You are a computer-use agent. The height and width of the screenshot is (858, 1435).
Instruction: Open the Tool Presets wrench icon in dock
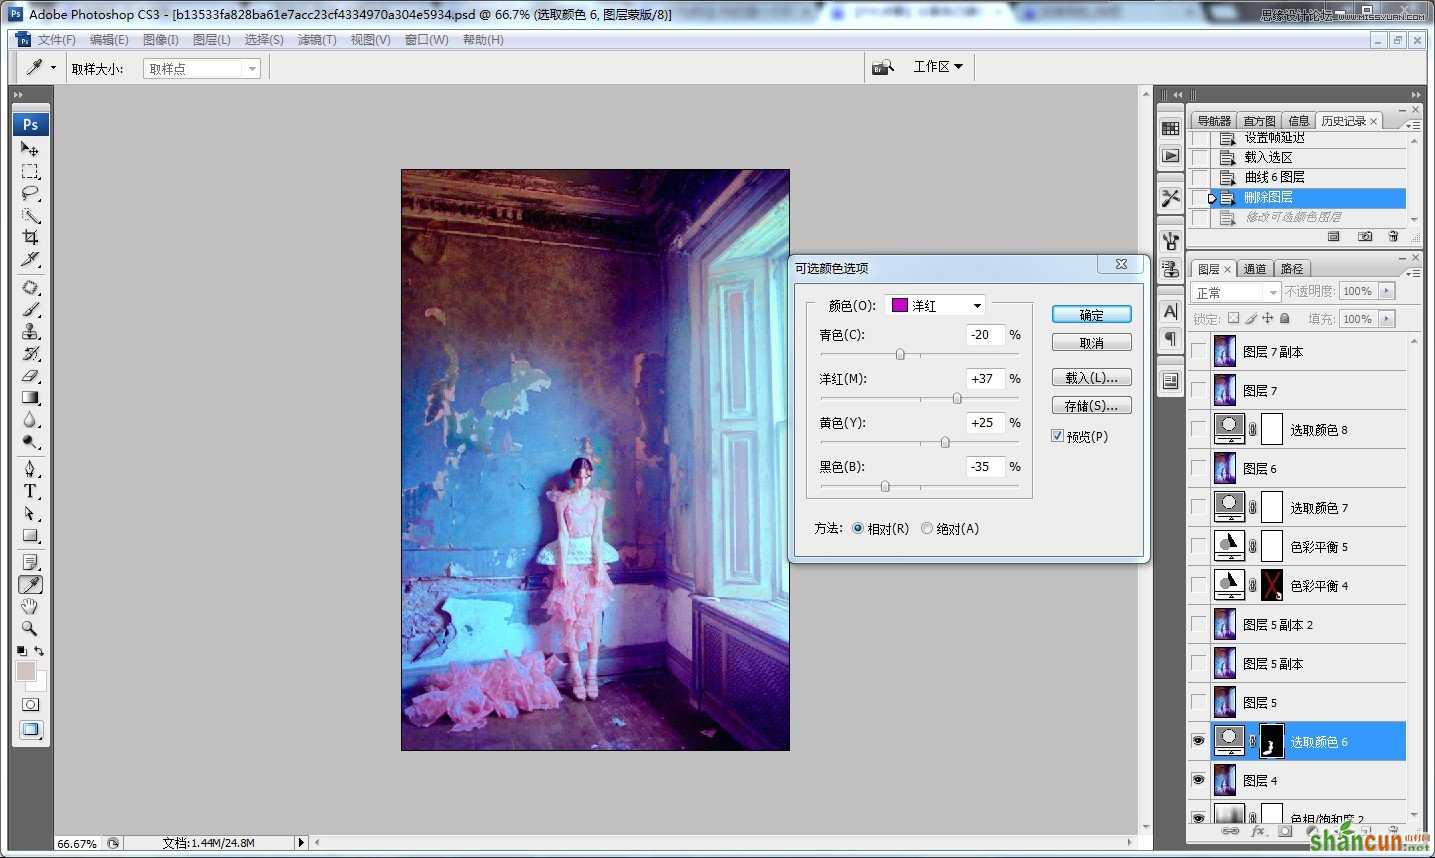(x=1170, y=198)
